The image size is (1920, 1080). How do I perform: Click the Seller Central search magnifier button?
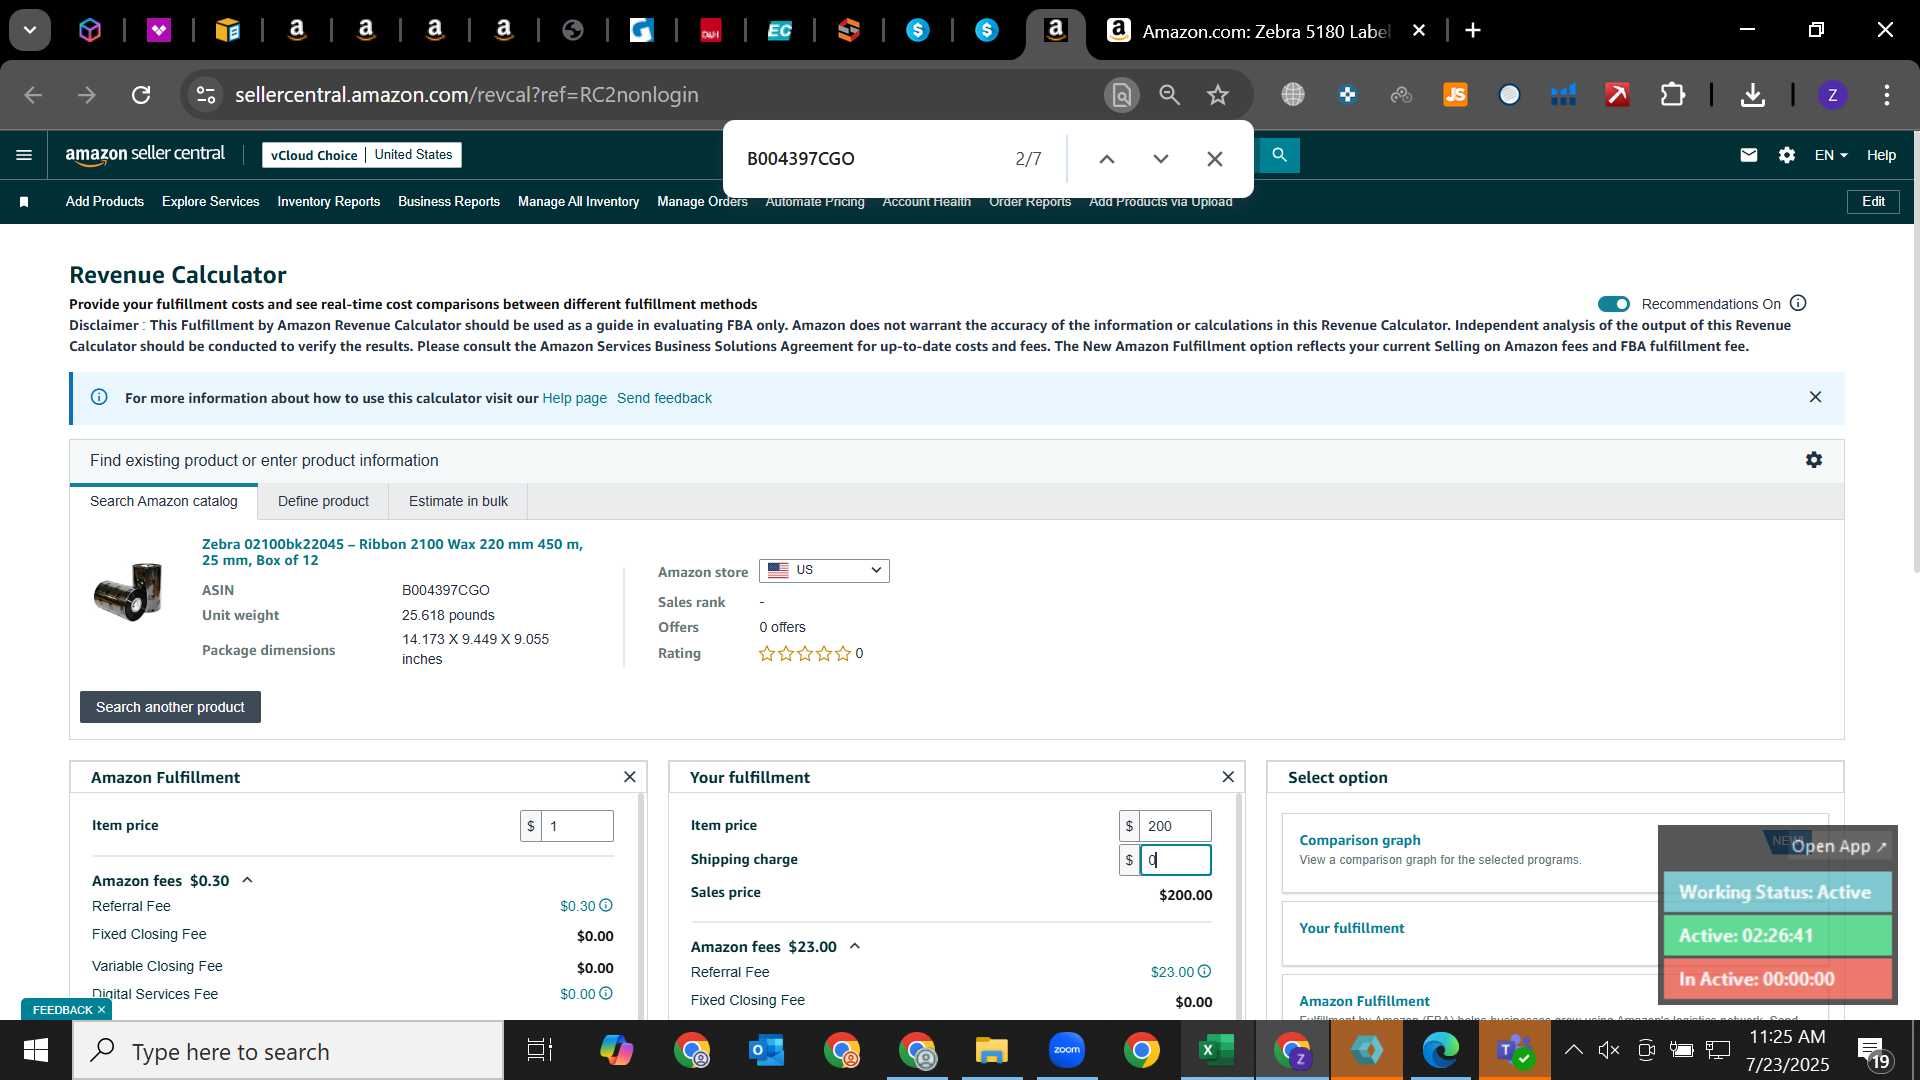tap(1278, 155)
